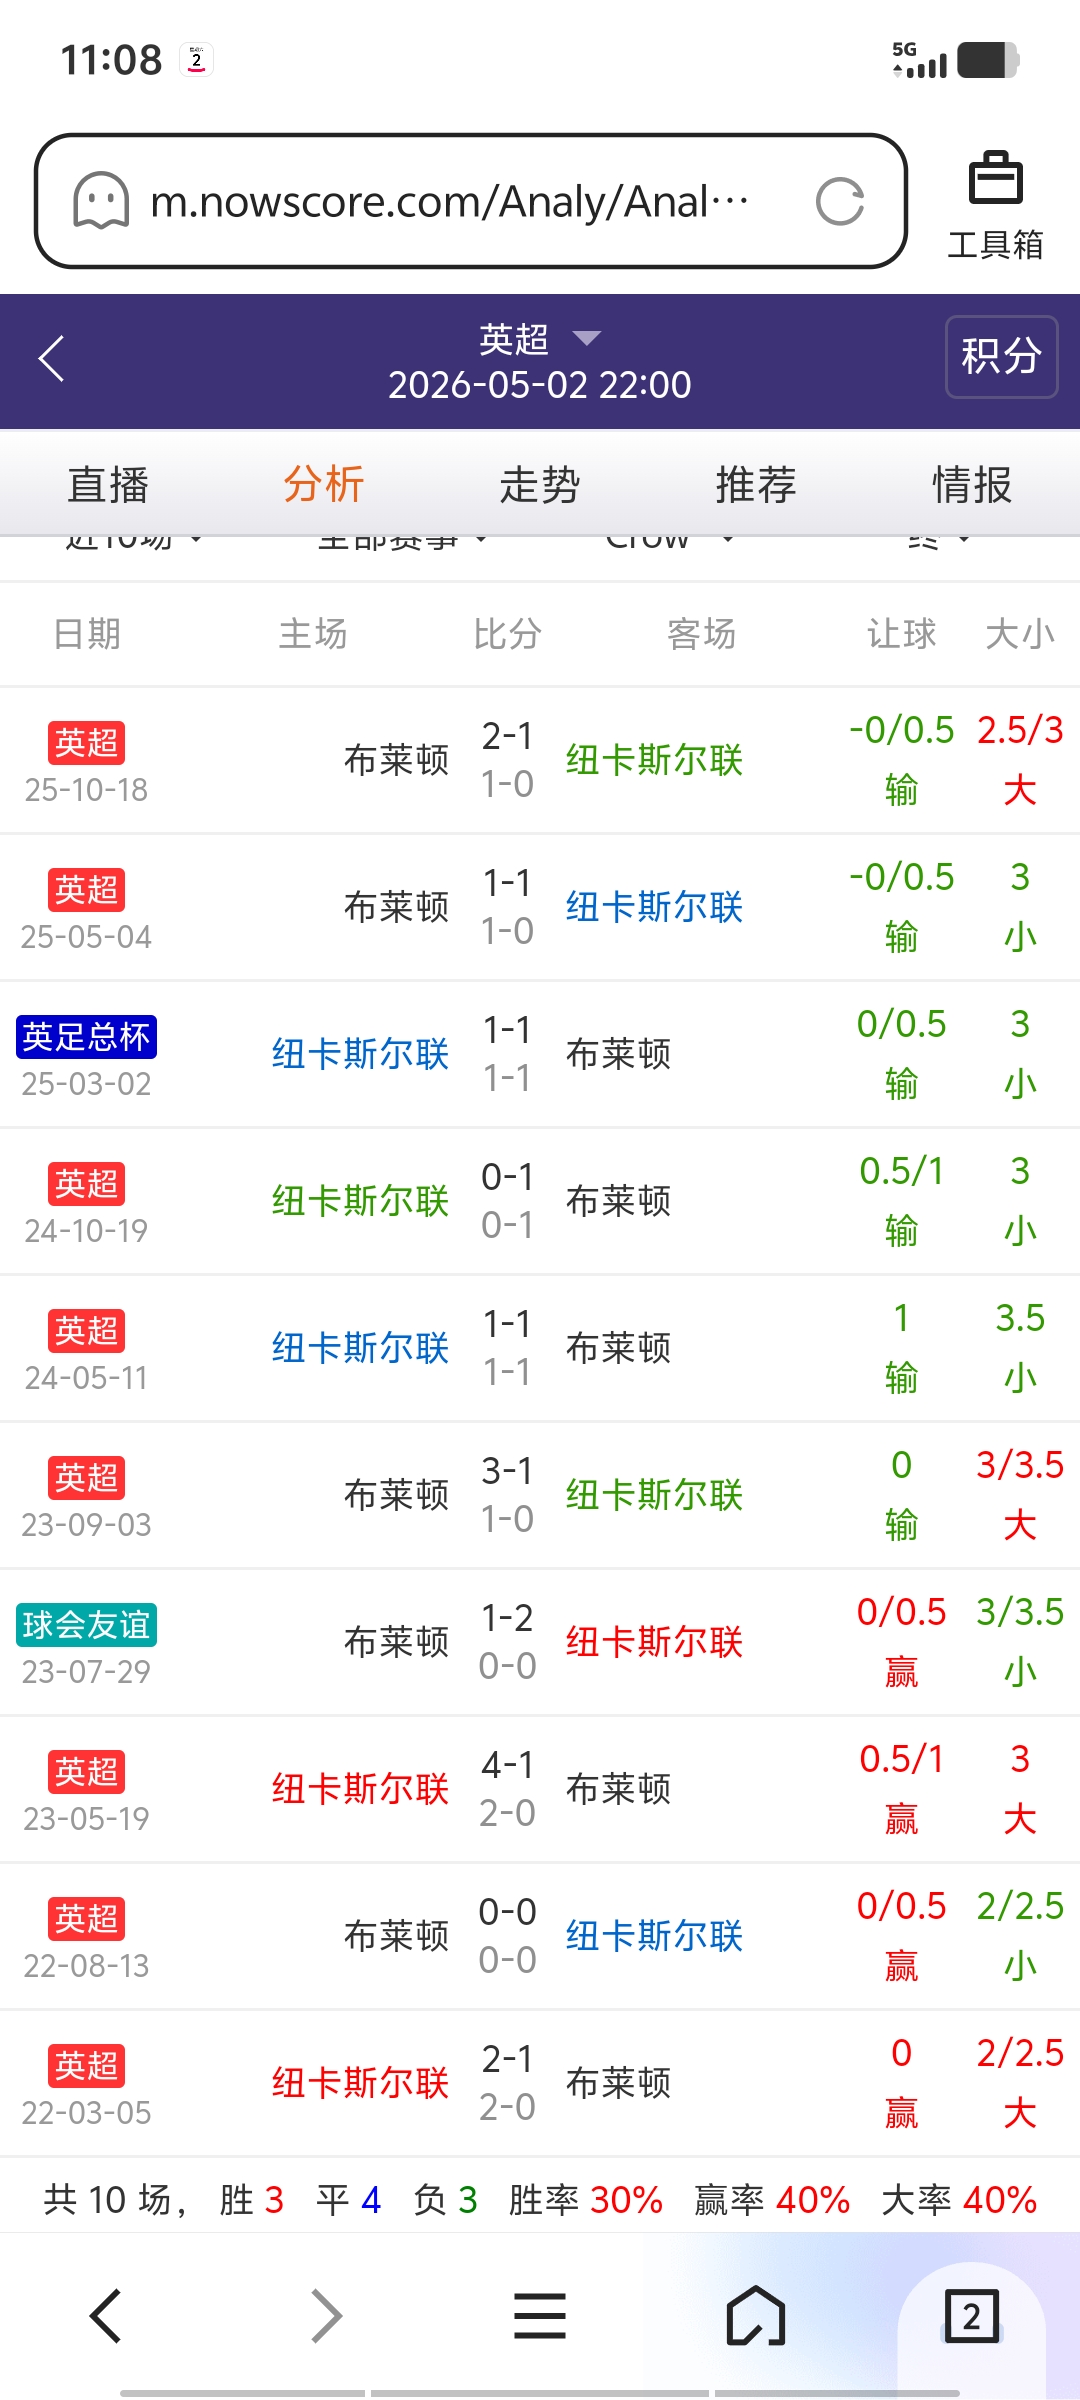Go back using the purple header arrow
Viewport: 1080px width, 2400px height.
coord(52,358)
